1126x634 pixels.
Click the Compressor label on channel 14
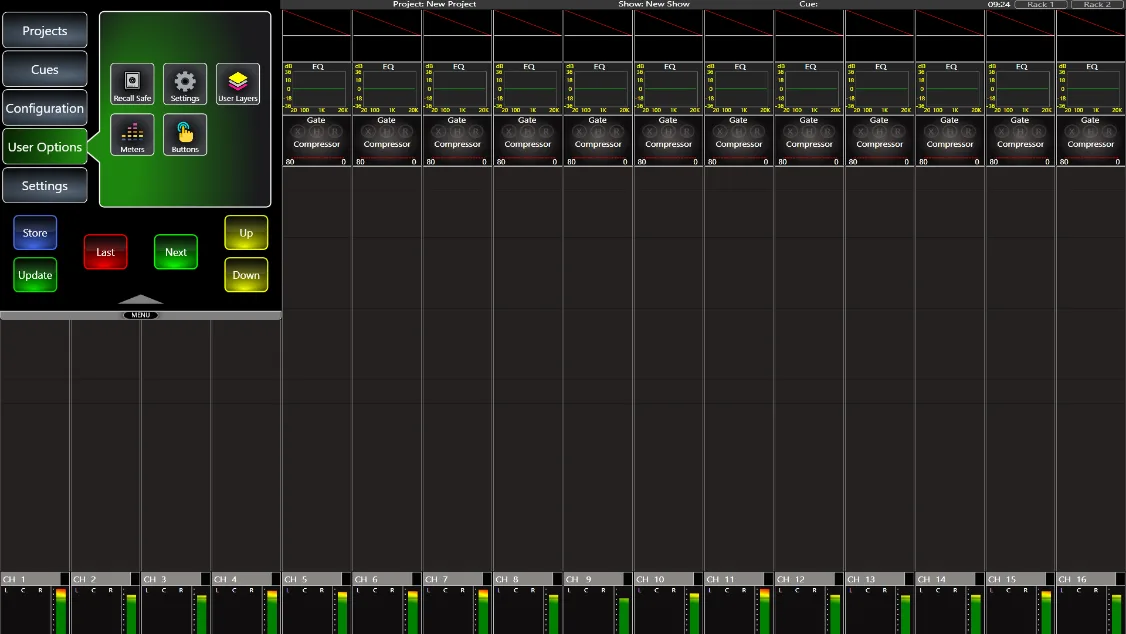pos(950,144)
